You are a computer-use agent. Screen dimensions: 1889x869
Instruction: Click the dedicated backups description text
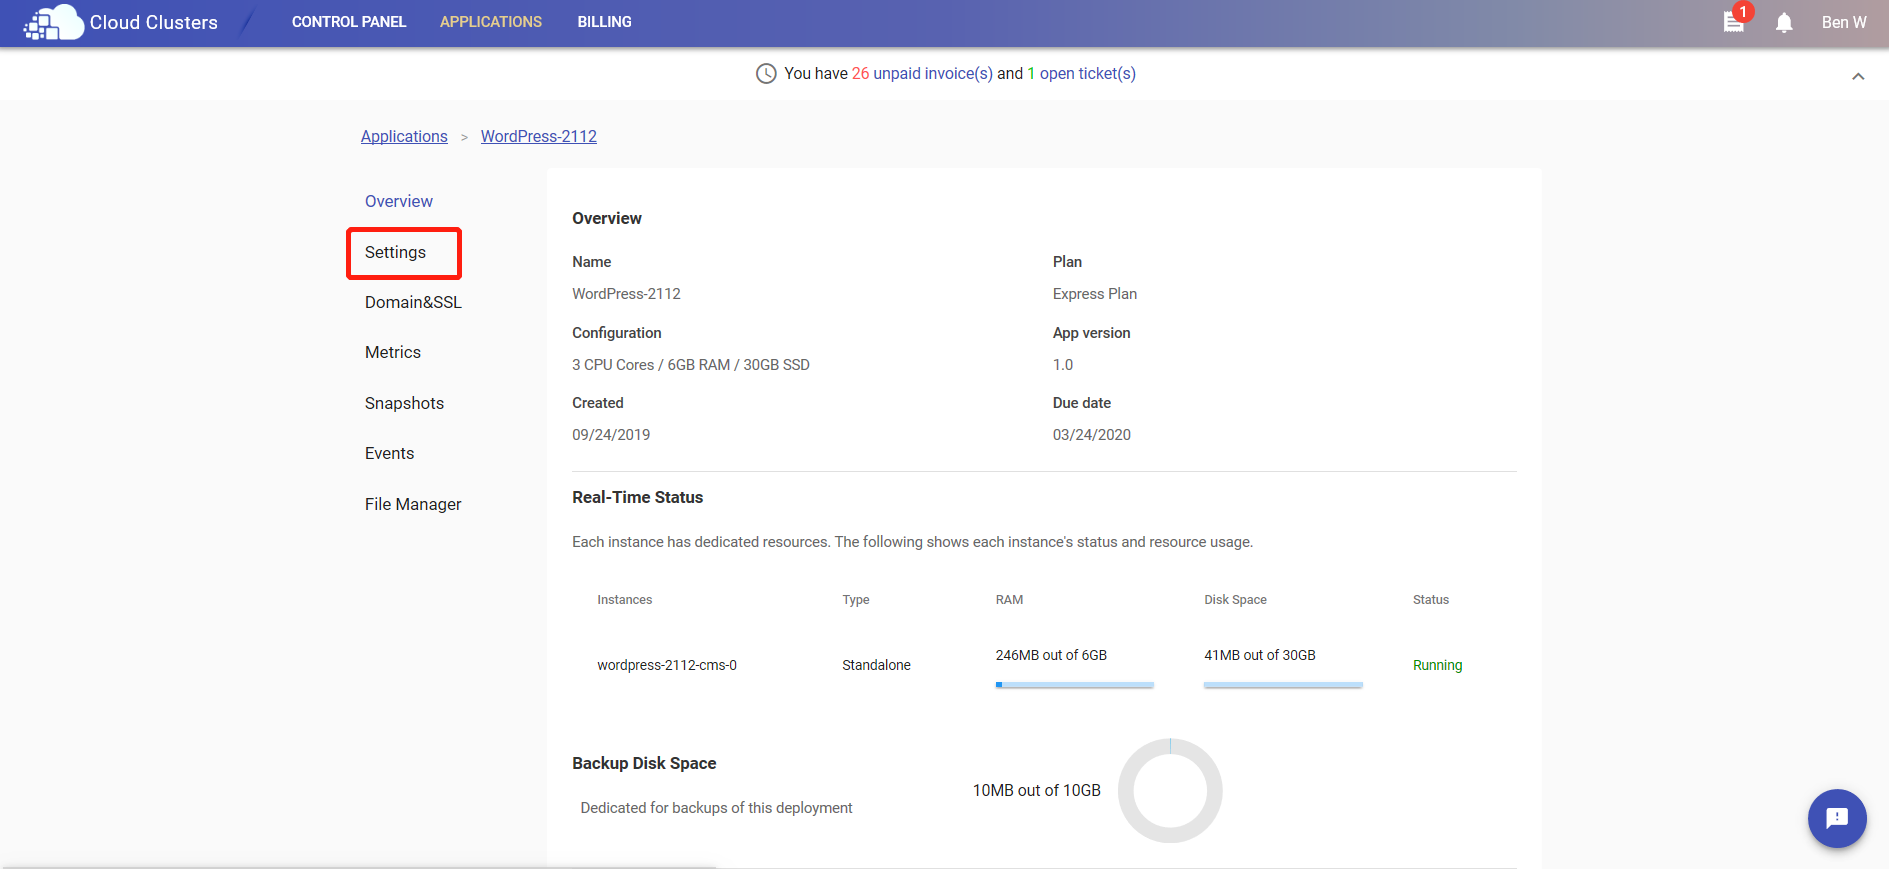coord(716,808)
